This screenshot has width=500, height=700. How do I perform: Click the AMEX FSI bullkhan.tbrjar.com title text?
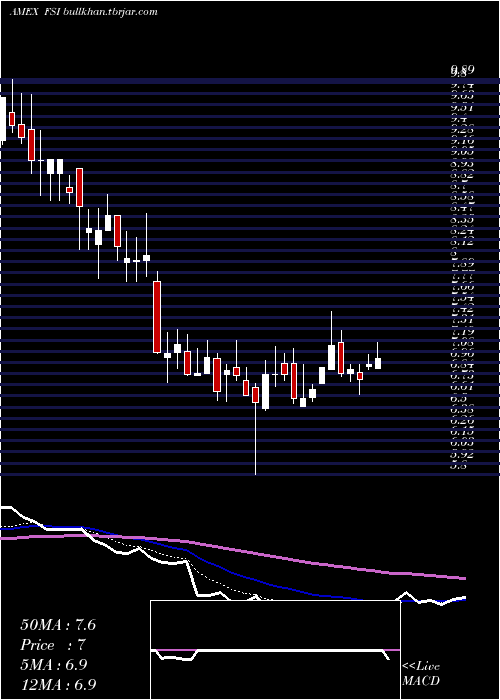[83, 12]
